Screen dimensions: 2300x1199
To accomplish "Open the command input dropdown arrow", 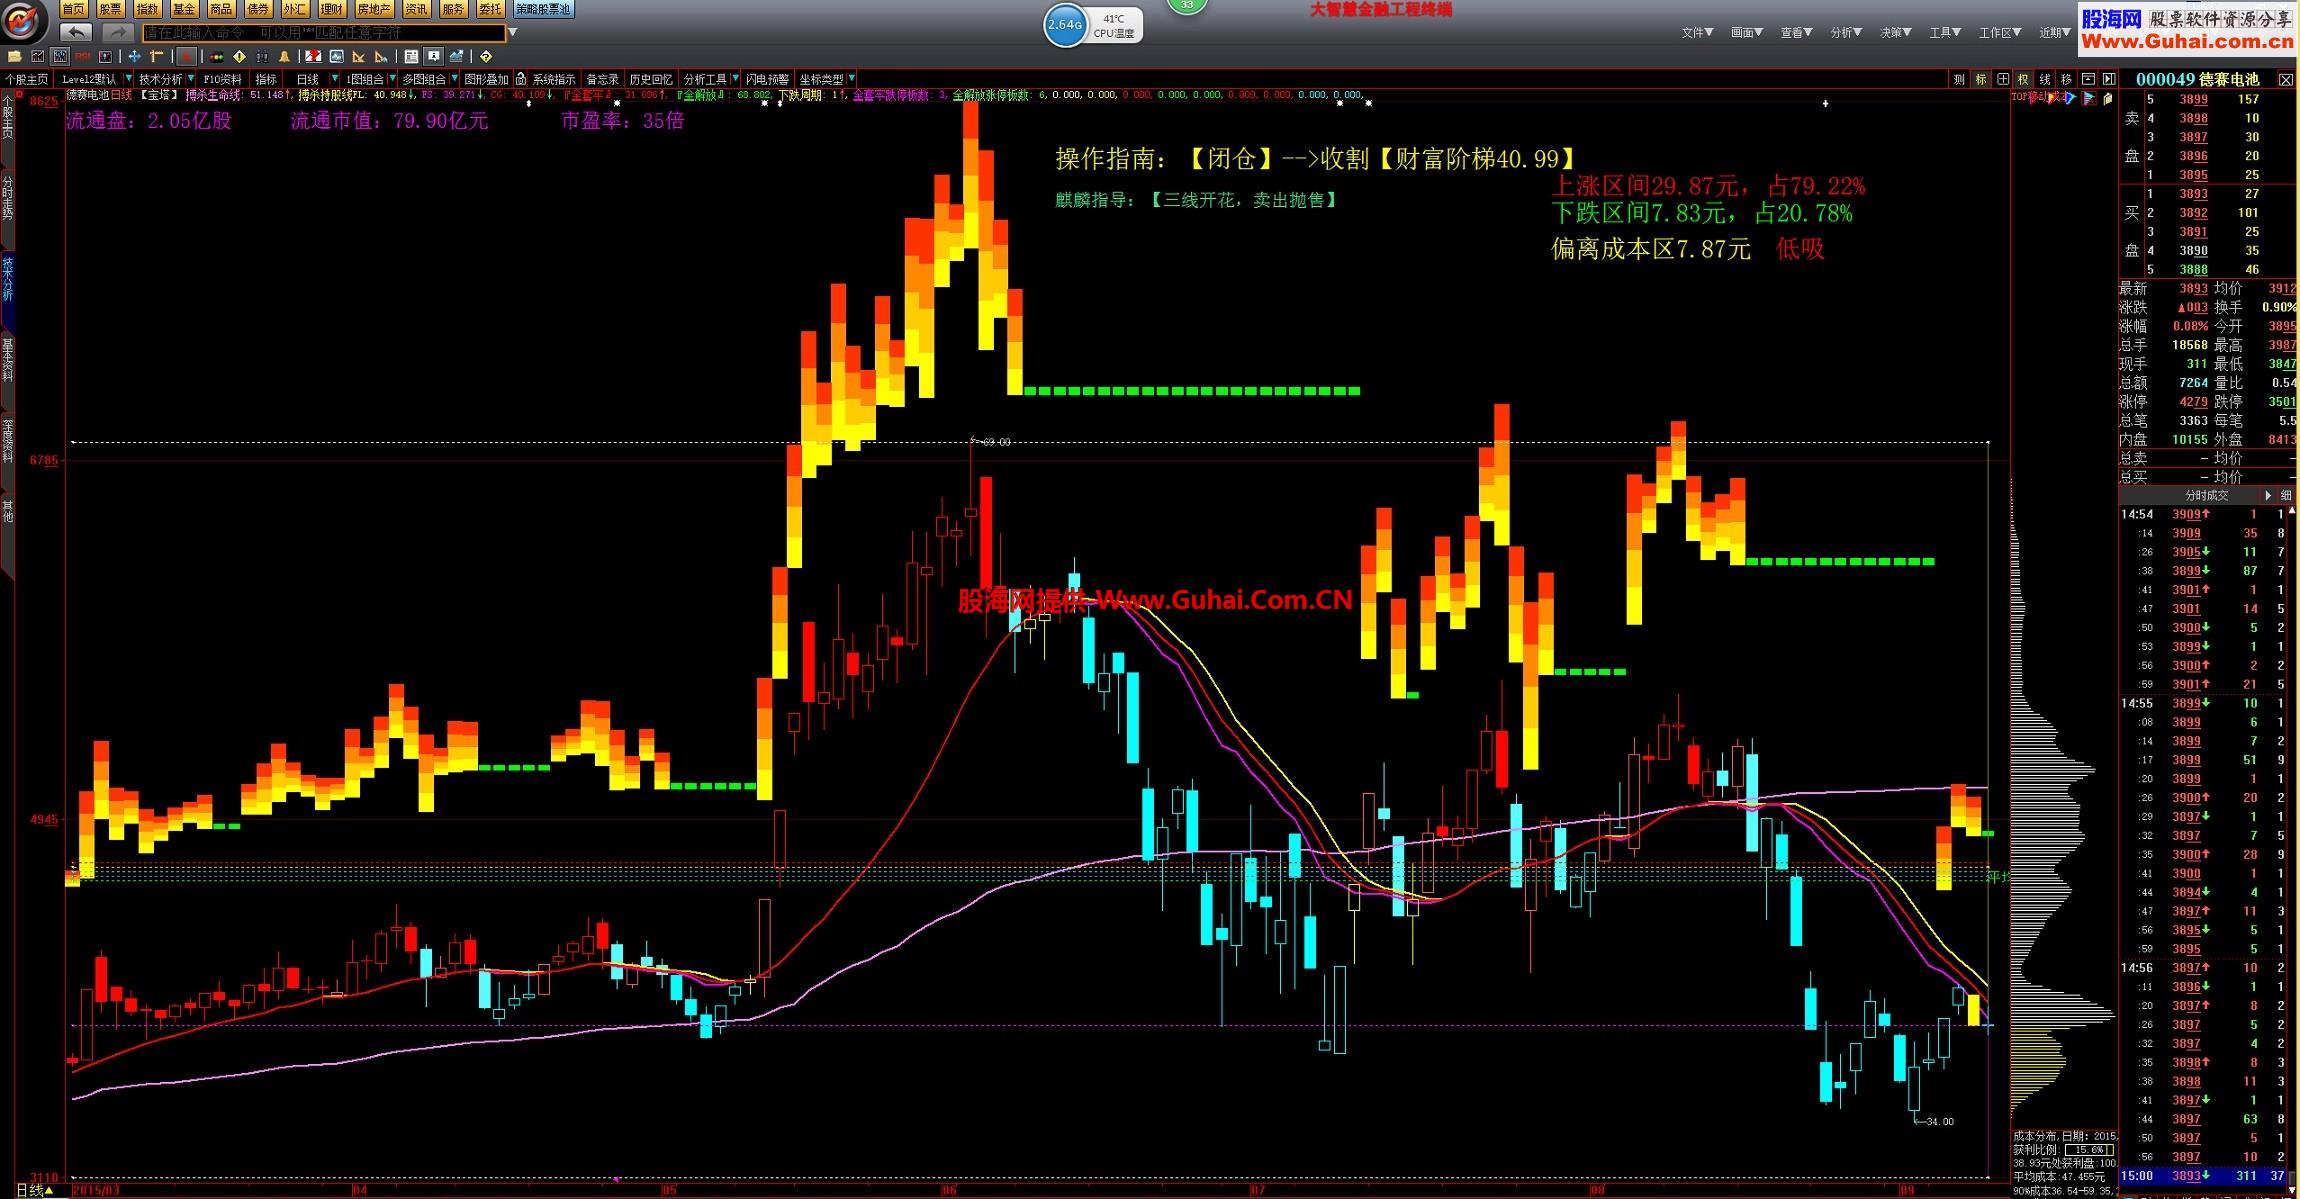I will pyautogui.click(x=512, y=32).
